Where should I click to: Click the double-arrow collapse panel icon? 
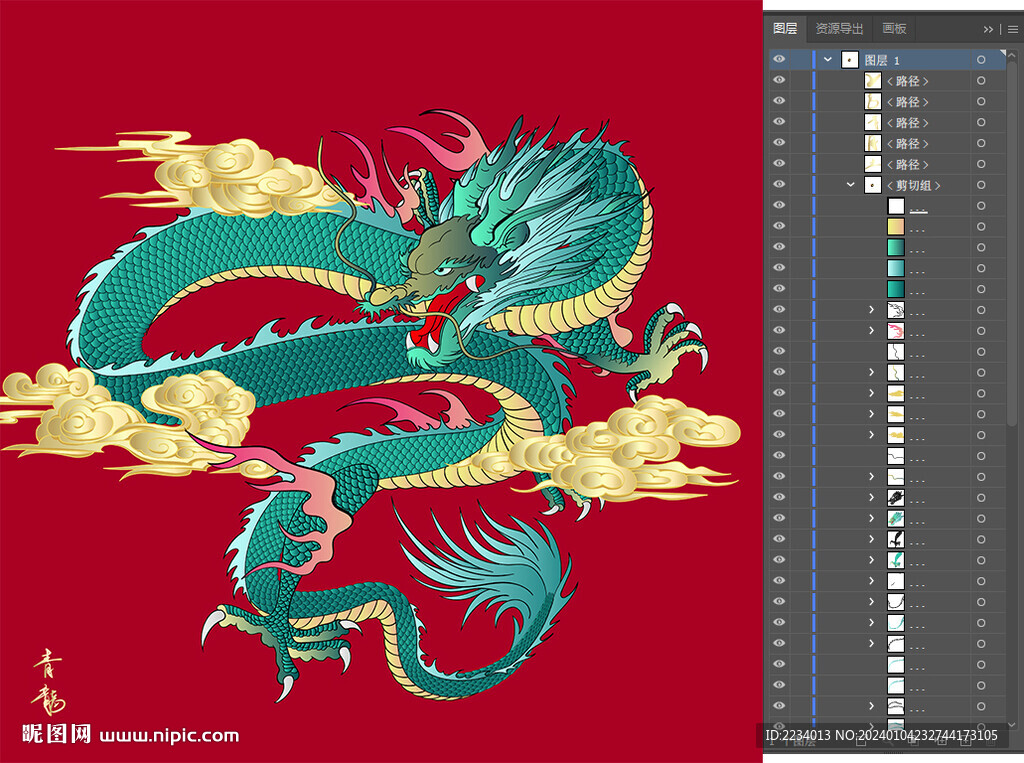tap(989, 29)
